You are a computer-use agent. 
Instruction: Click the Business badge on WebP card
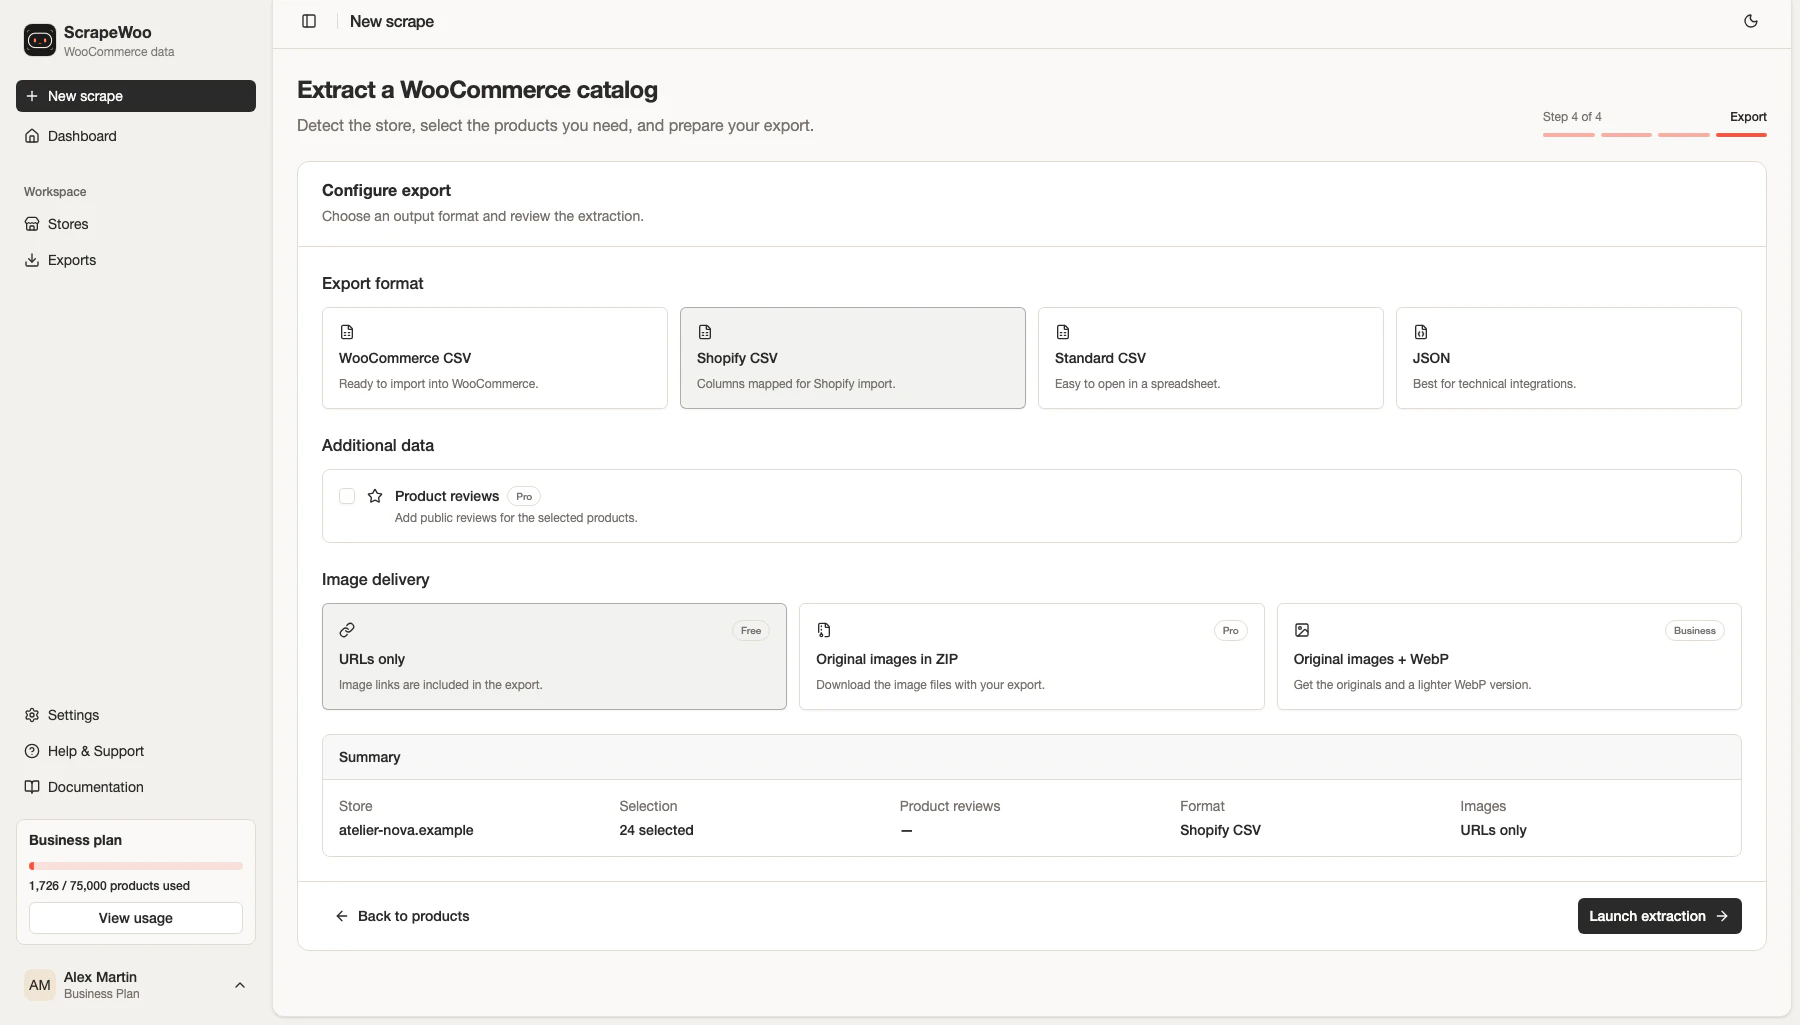pos(1694,630)
